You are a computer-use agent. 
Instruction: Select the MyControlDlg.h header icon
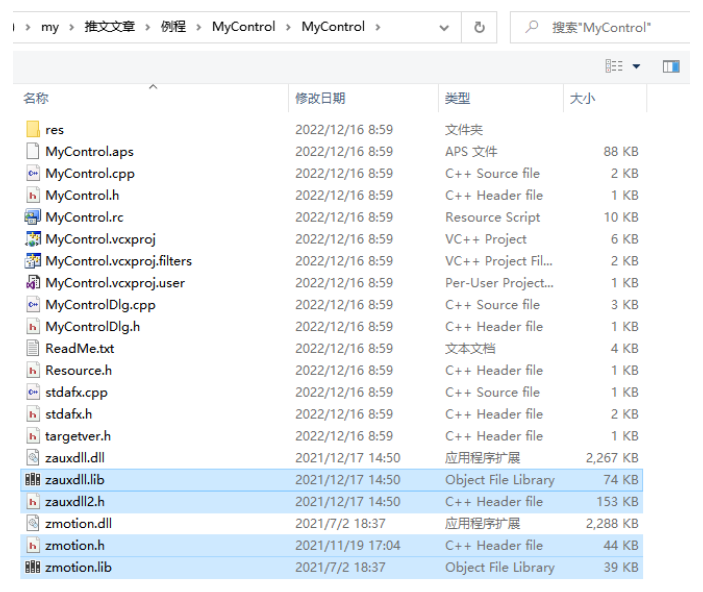pyautogui.click(x=33, y=327)
